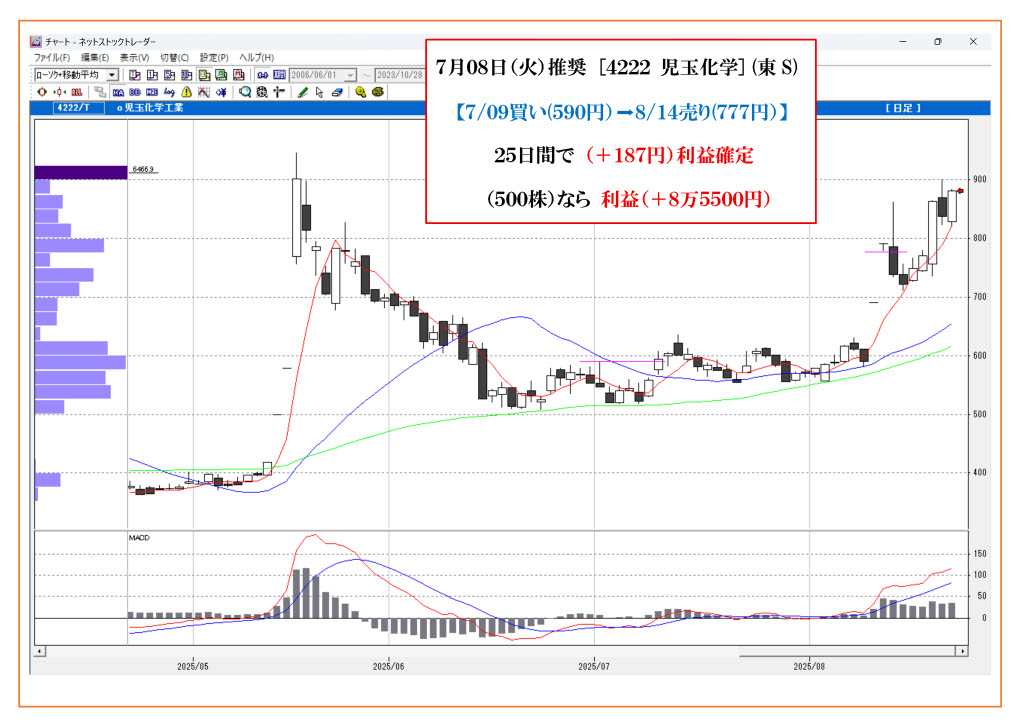Click the yellow warning triangle icon
The image size is (1024, 726).
point(186,92)
